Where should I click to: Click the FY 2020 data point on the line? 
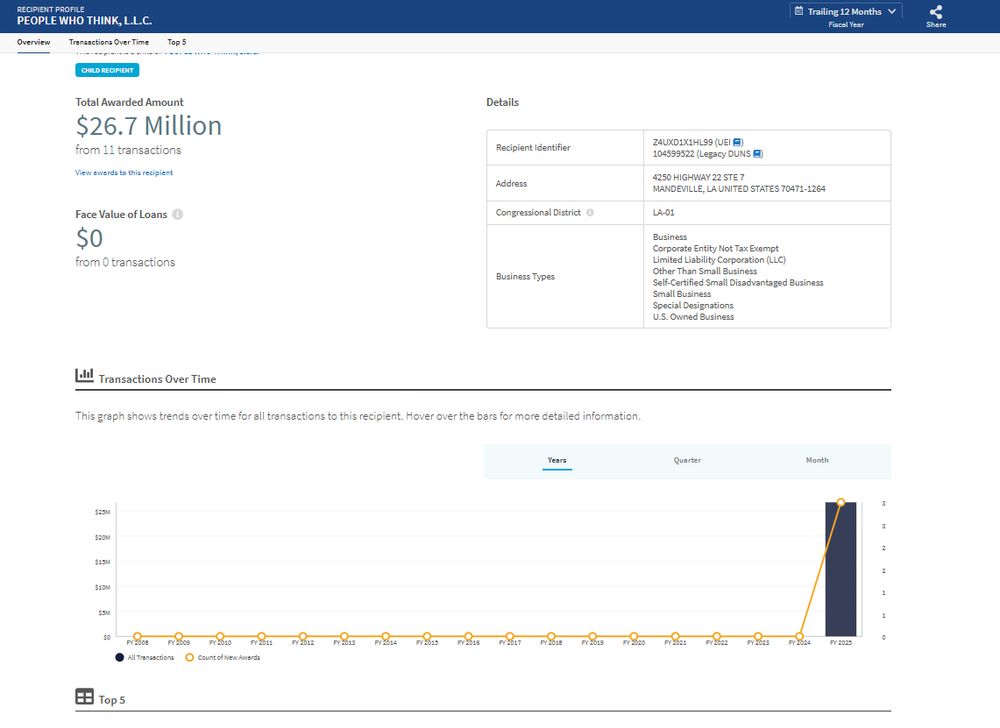634,636
